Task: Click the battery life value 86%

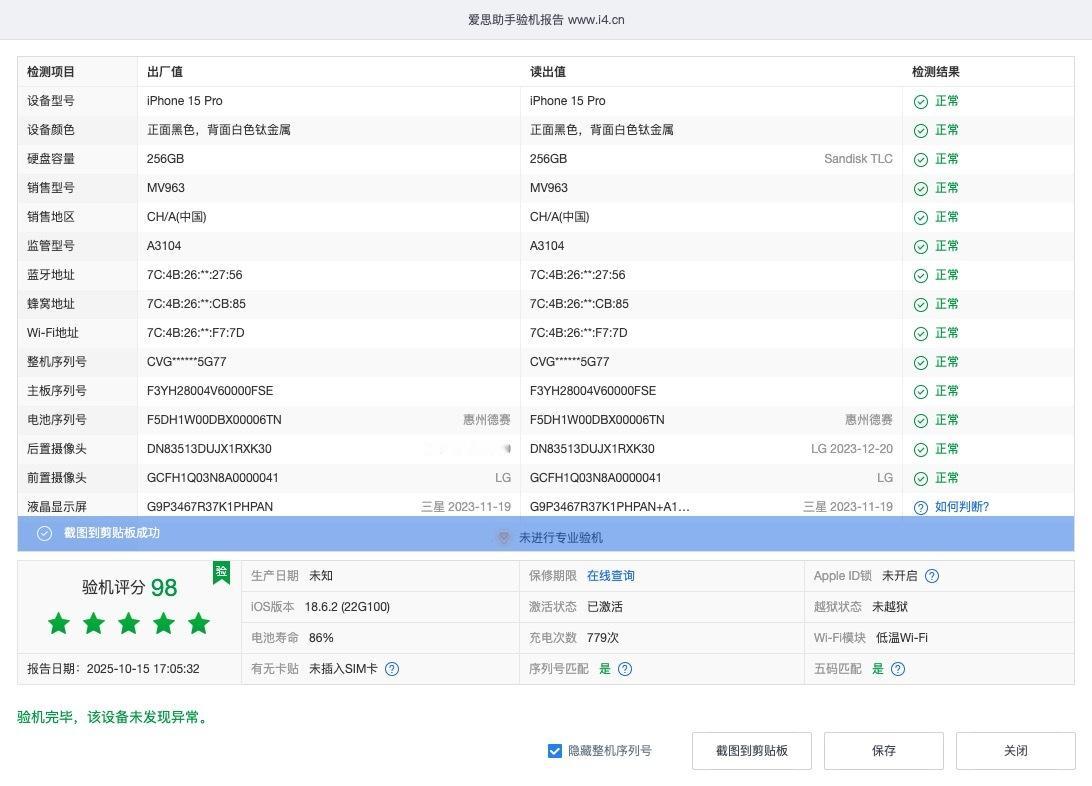Action: click(x=321, y=638)
